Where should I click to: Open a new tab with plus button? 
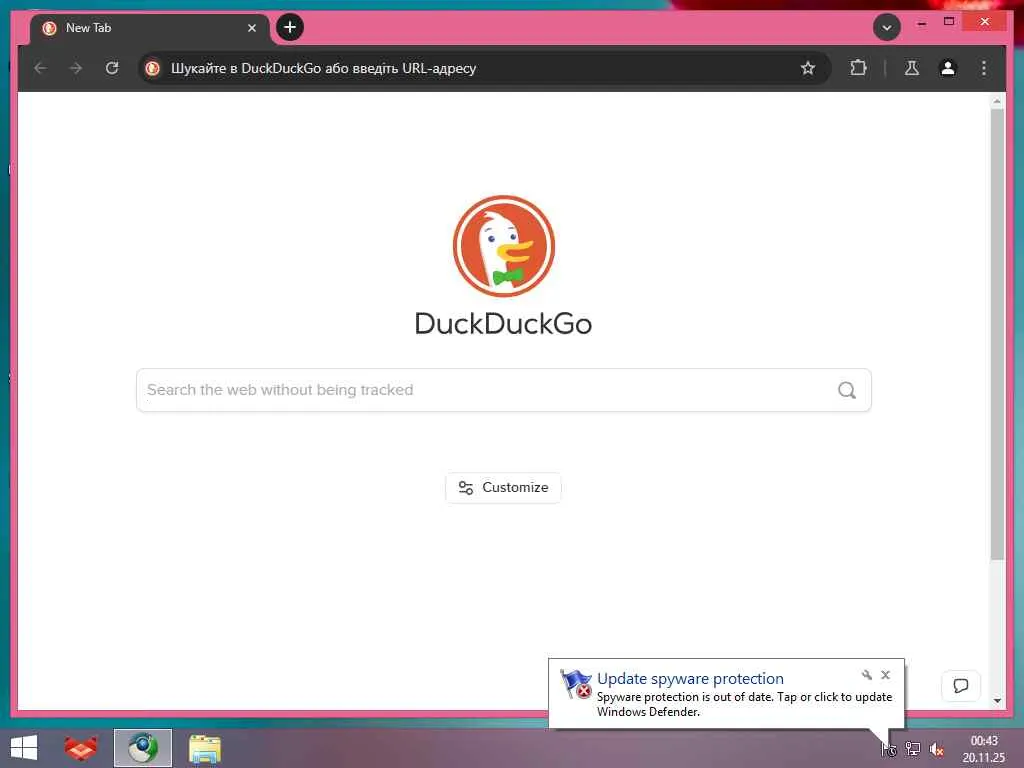click(x=290, y=27)
